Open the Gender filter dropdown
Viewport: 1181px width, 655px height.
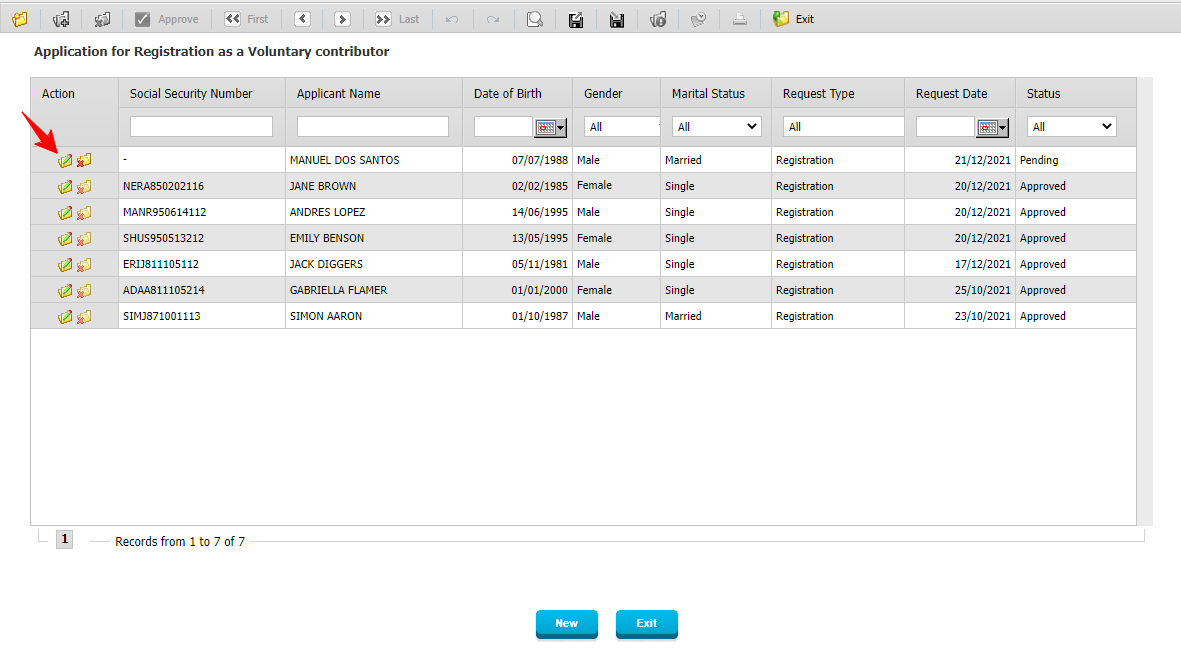point(622,126)
